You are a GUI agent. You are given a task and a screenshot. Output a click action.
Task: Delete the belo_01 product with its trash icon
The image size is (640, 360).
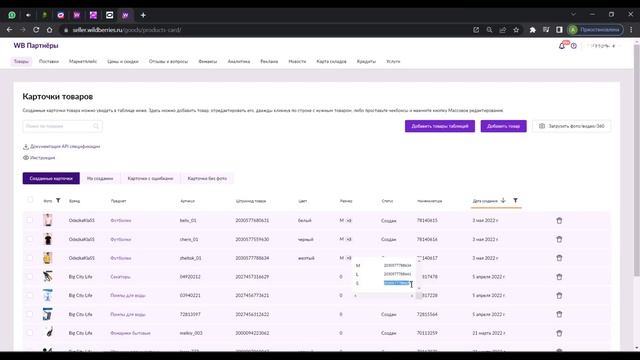tap(559, 220)
